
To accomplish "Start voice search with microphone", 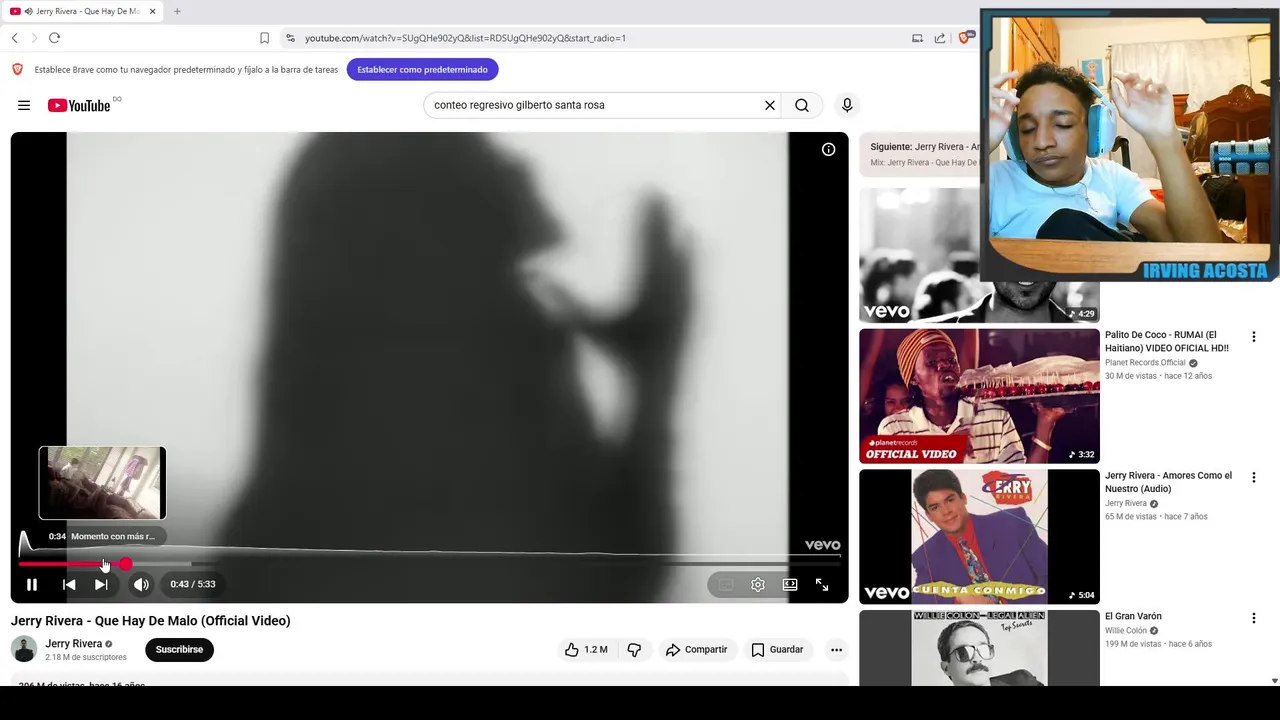I will click(847, 105).
